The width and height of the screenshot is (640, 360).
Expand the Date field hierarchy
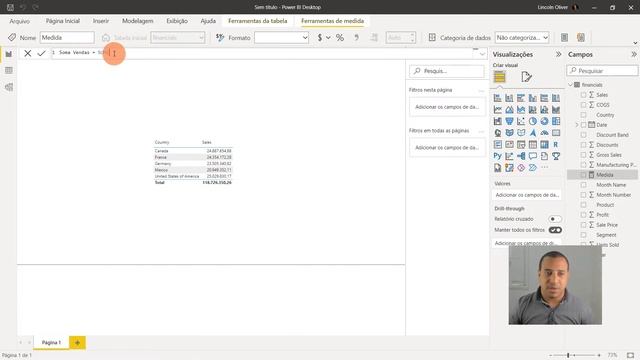(x=577, y=125)
